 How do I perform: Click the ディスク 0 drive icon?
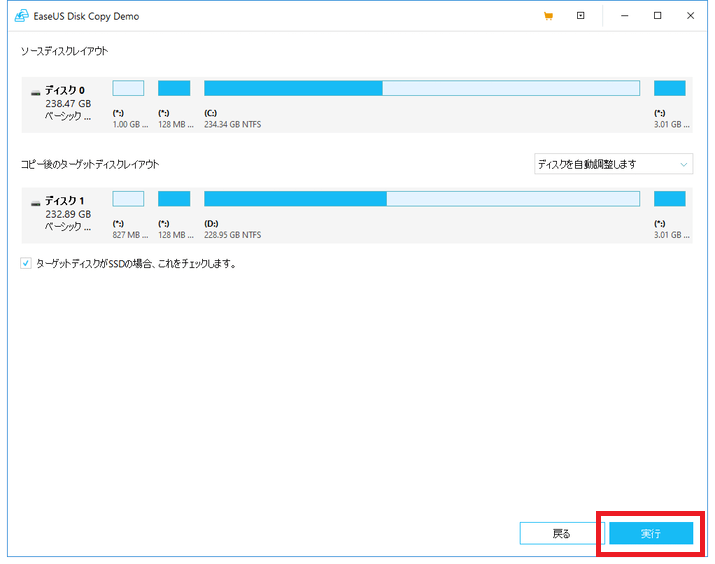click(x=36, y=91)
